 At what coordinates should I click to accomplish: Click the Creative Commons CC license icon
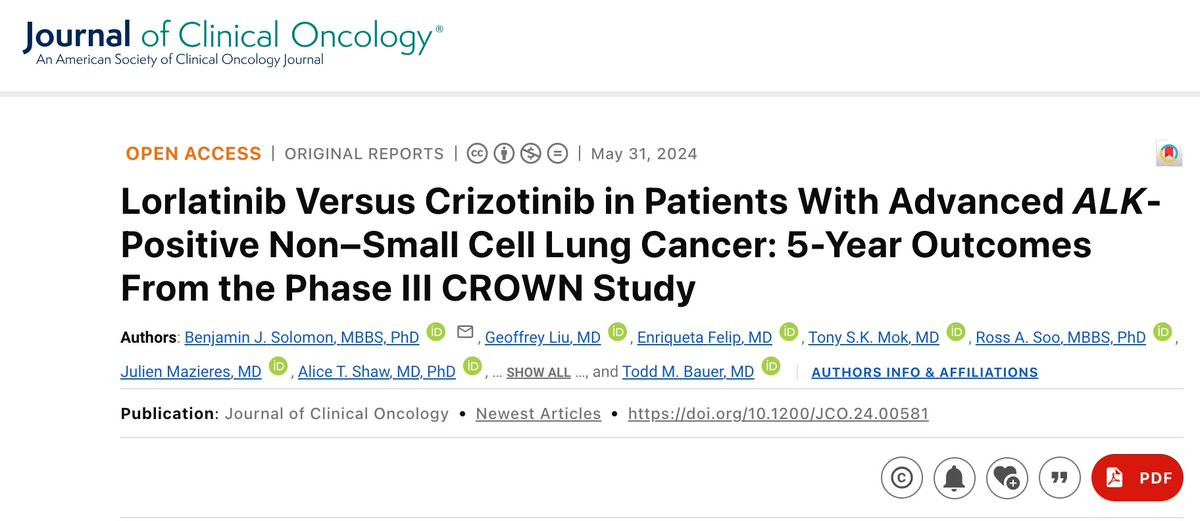(477, 154)
